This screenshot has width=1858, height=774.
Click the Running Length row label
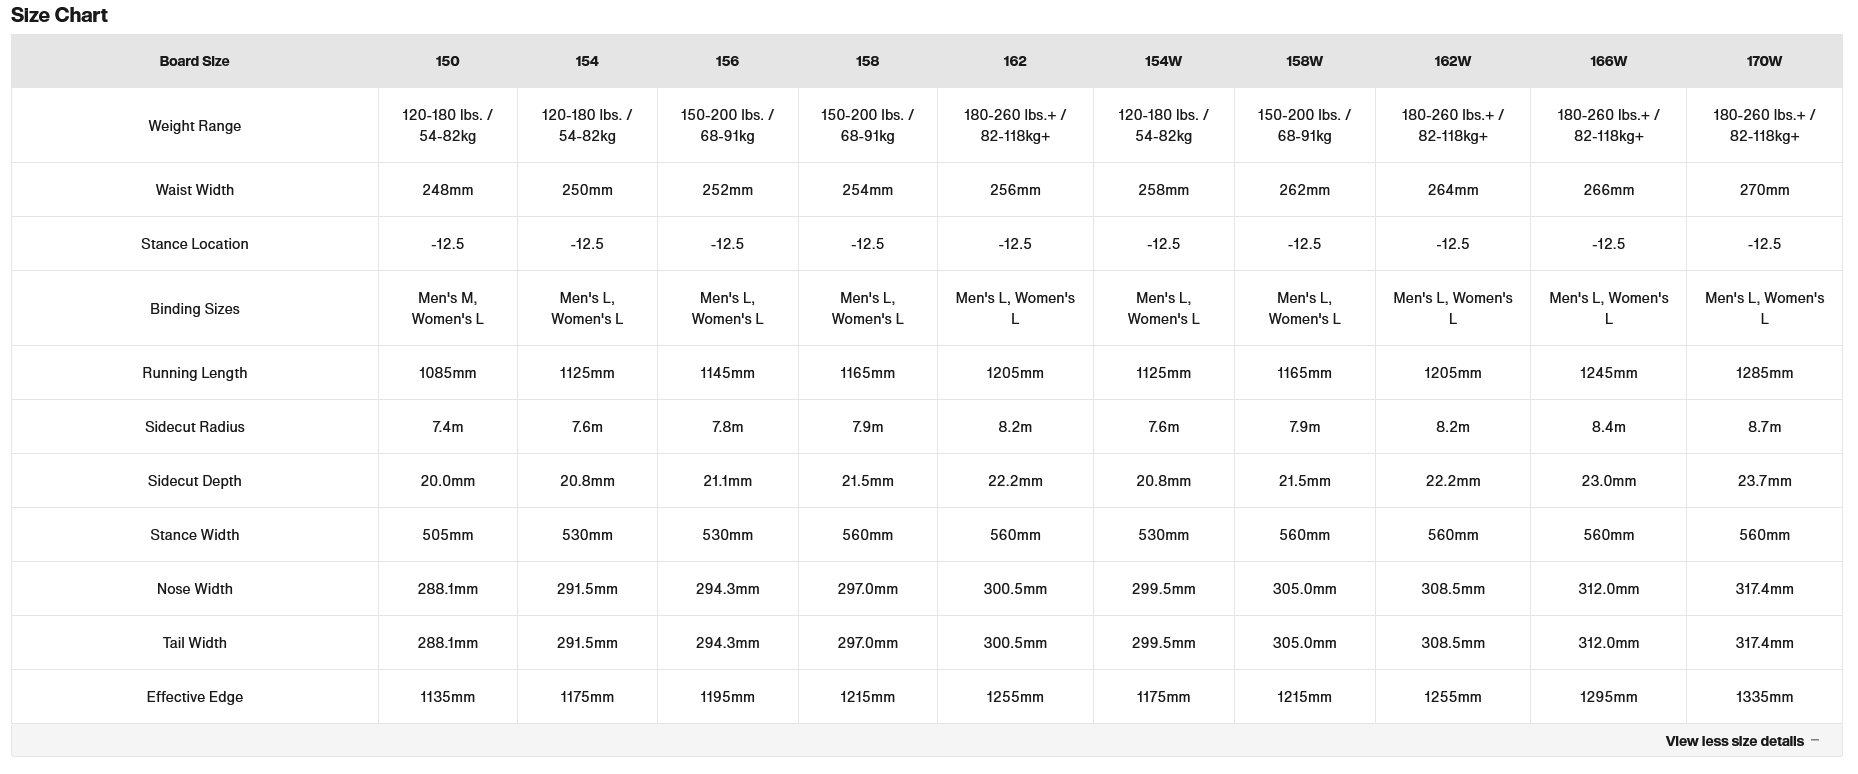pos(194,373)
